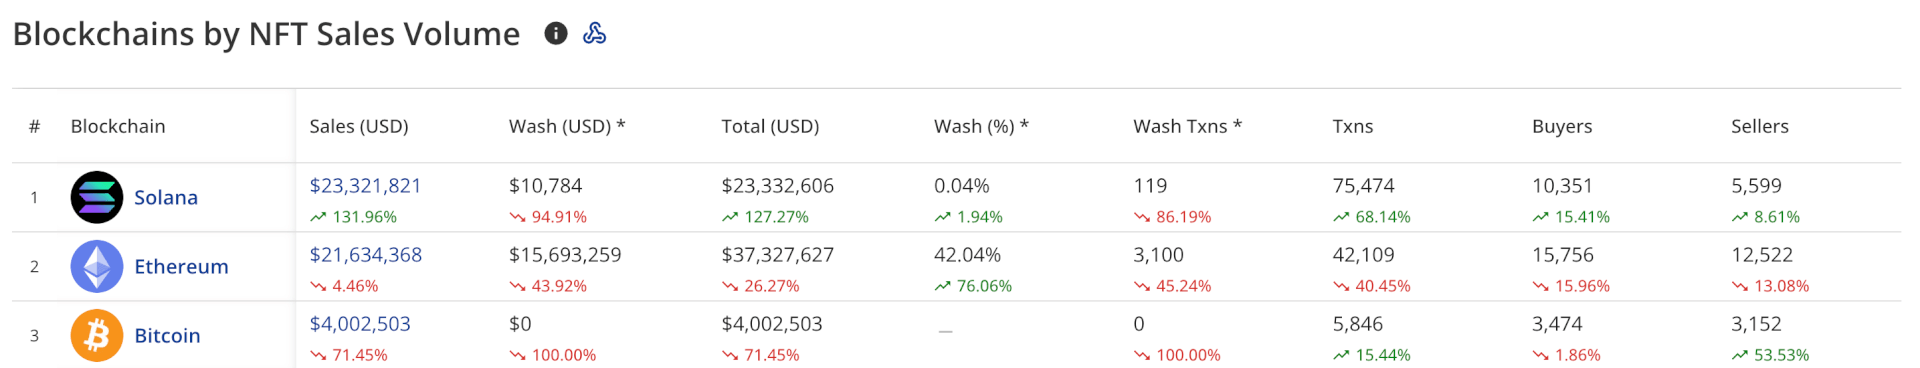Open the webhook icon next to the title

[x=594, y=33]
